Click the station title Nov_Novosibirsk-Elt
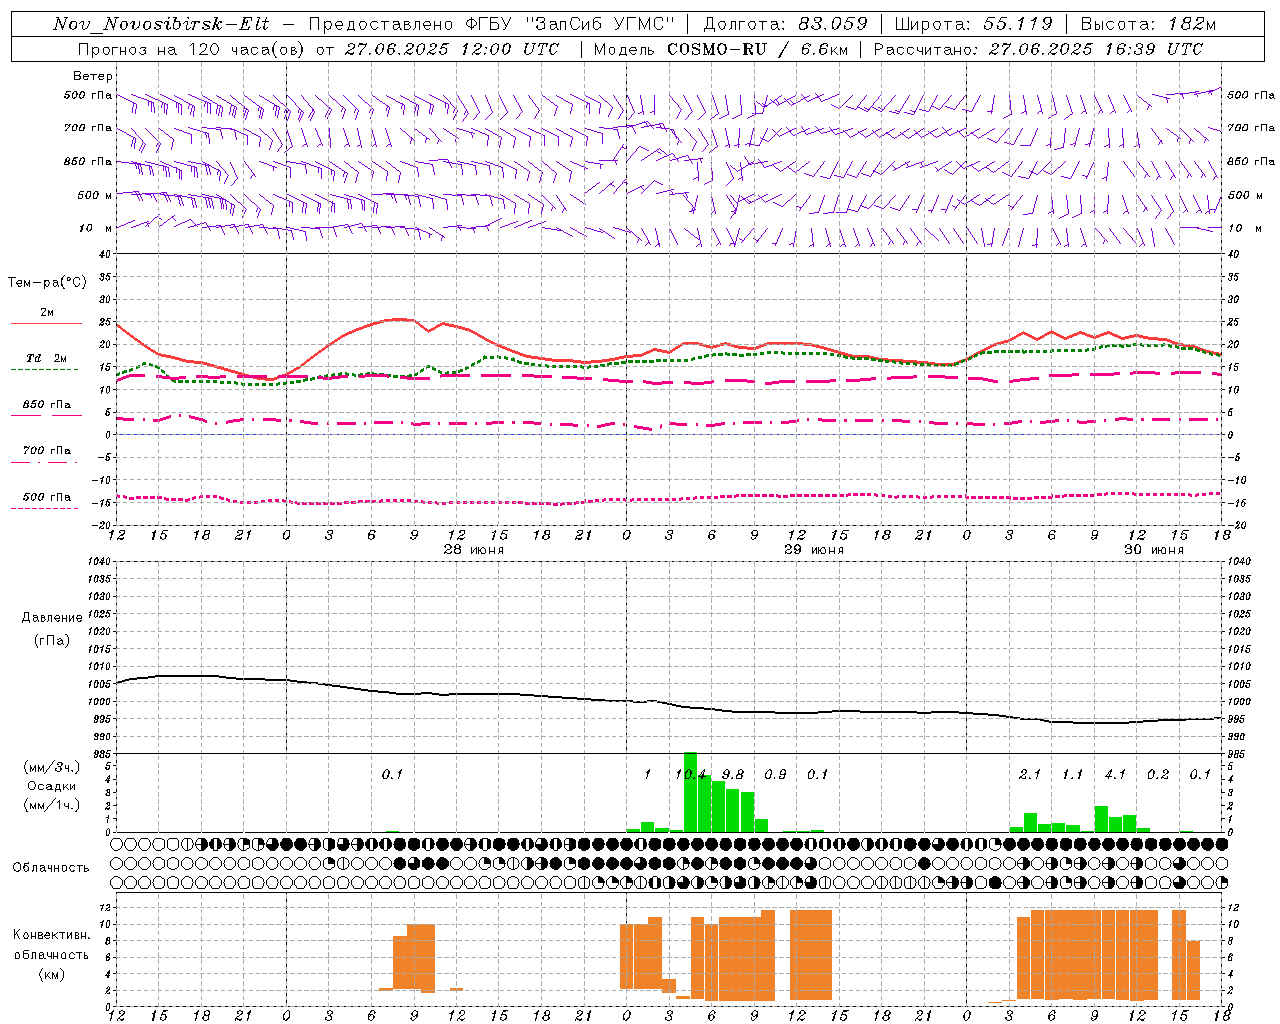Image resolution: width=1280 pixels, height=1024 pixels. click(161, 24)
